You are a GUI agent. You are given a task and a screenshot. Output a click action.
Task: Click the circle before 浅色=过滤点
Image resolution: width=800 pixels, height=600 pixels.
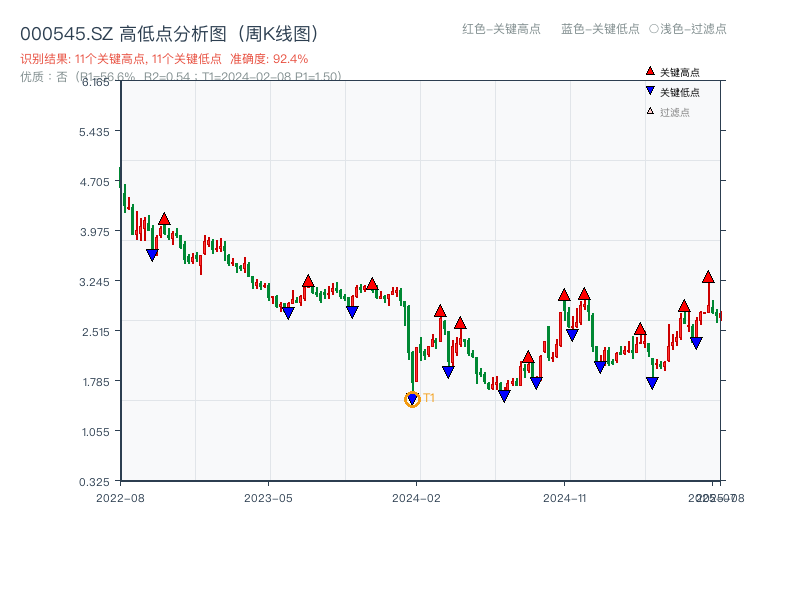pyautogui.click(x=654, y=29)
